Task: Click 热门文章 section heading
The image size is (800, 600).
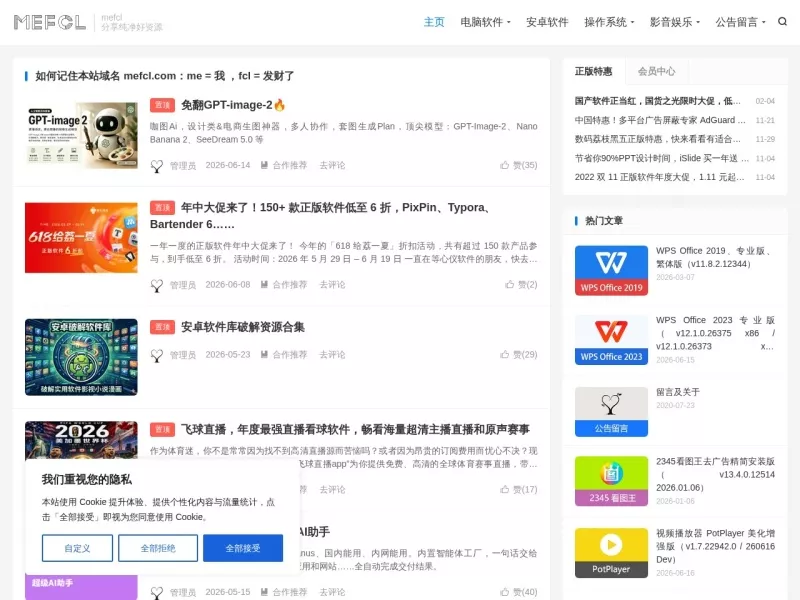Action: [604, 220]
